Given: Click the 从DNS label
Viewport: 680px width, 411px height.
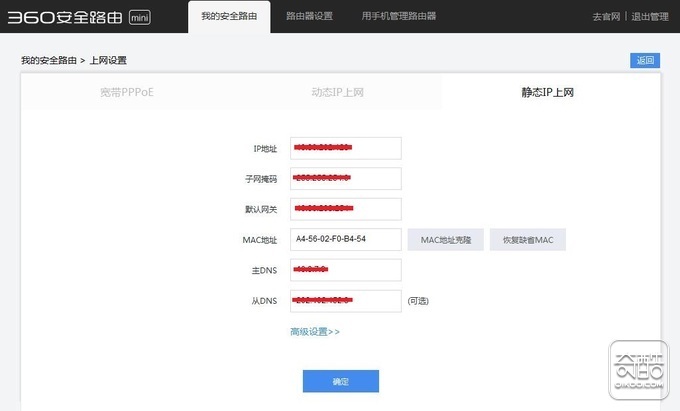Looking at the screenshot, I should (264, 301).
